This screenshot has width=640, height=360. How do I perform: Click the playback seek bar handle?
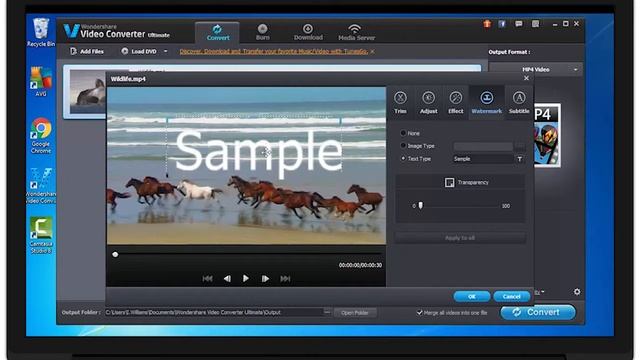(x=115, y=254)
